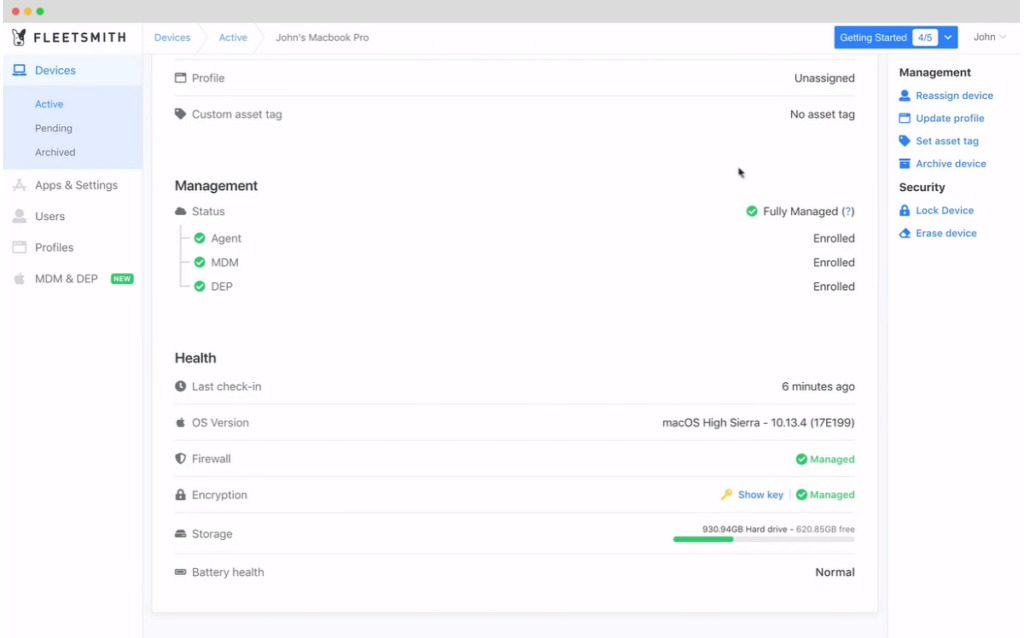Click the Erase device eraser icon
Image resolution: width=1024 pixels, height=638 pixels.
(x=904, y=233)
